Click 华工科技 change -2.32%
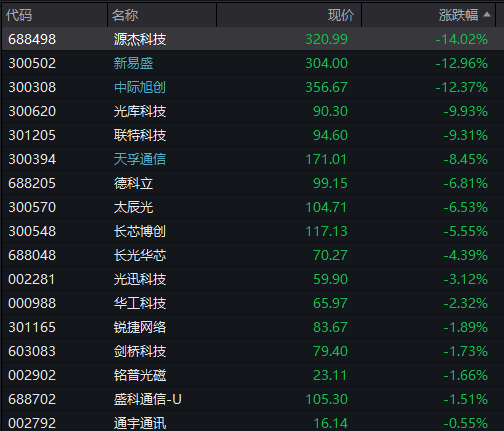The width and height of the screenshot is (504, 431). pos(466,303)
